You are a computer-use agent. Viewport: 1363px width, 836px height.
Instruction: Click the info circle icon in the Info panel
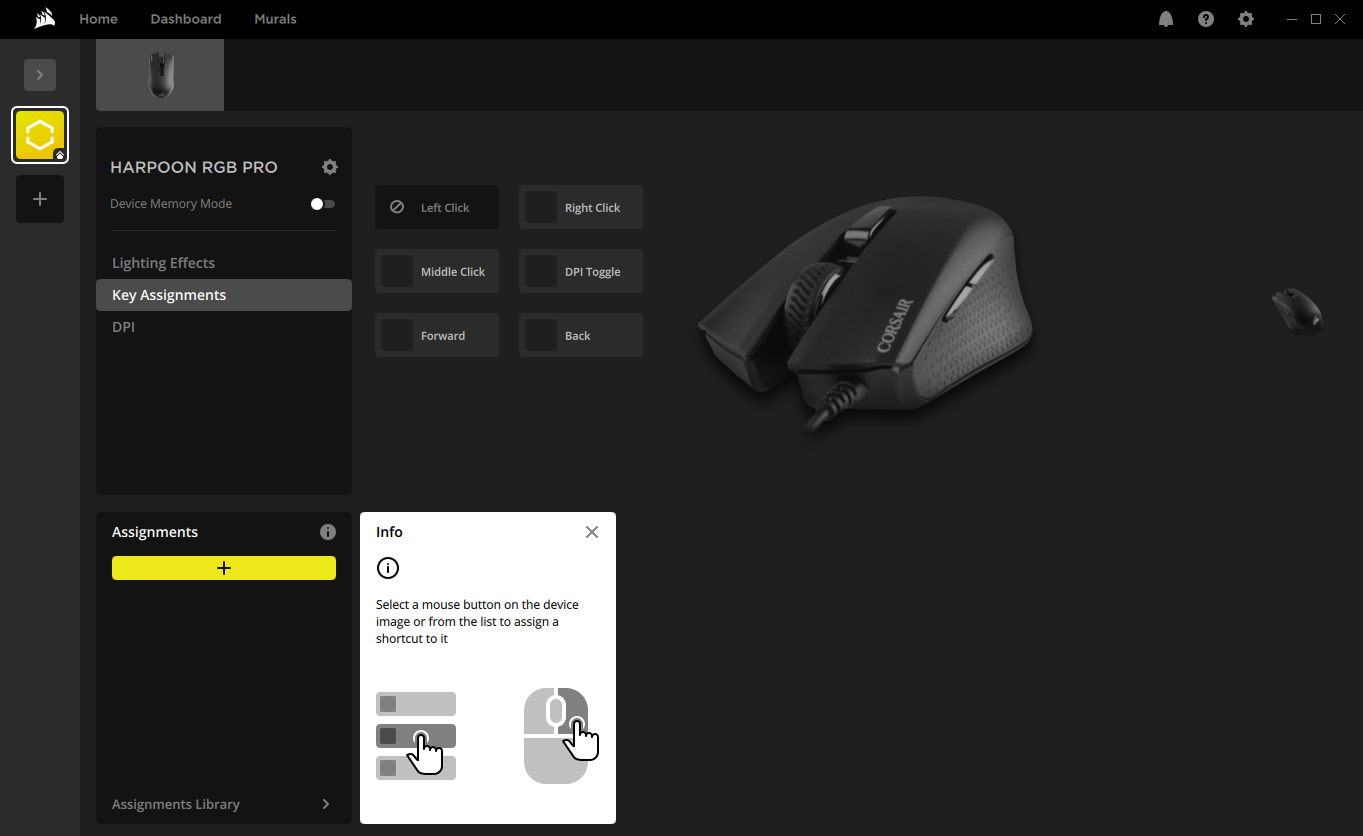387,568
